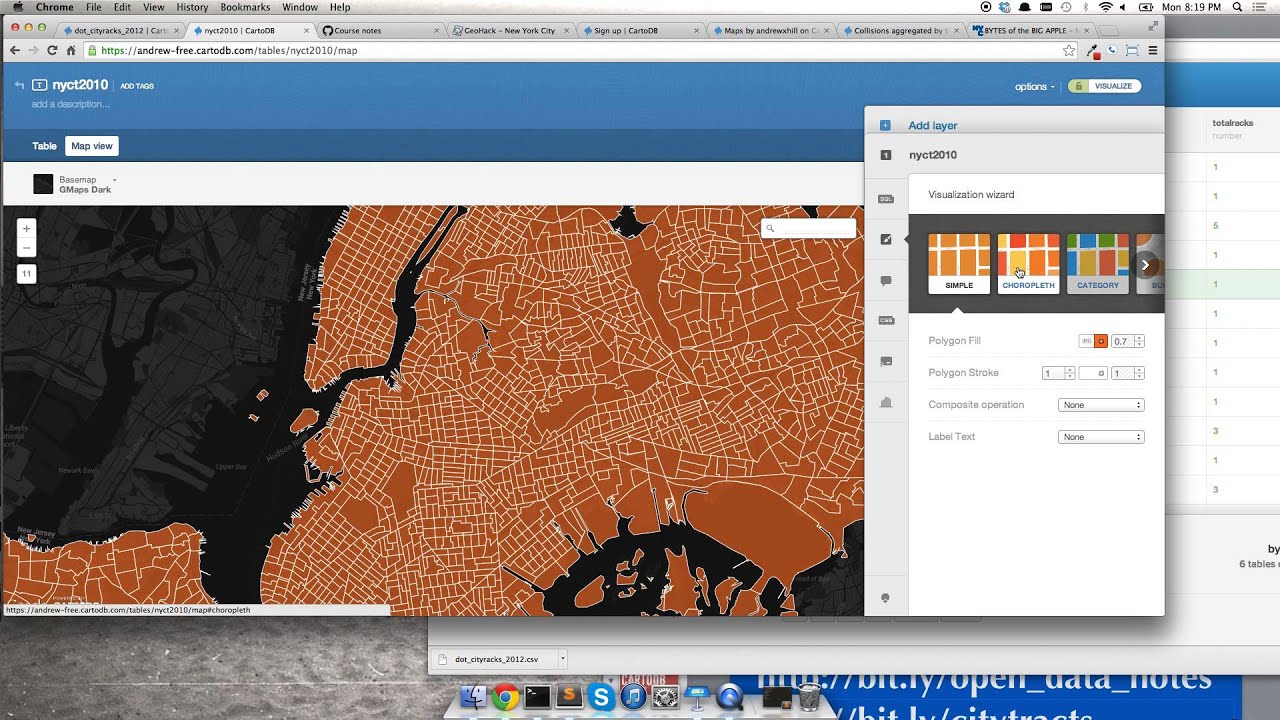Viewport: 1280px width, 720px height.
Task: Open Skype from the Dock
Action: (x=601, y=696)
